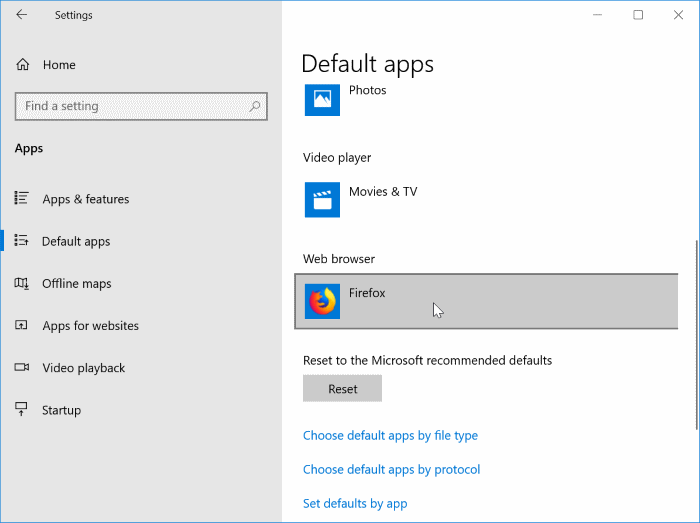Open Default apps page
Image resolution: width=700 pixels, height=523 pixels.
[x=76, y=241]
